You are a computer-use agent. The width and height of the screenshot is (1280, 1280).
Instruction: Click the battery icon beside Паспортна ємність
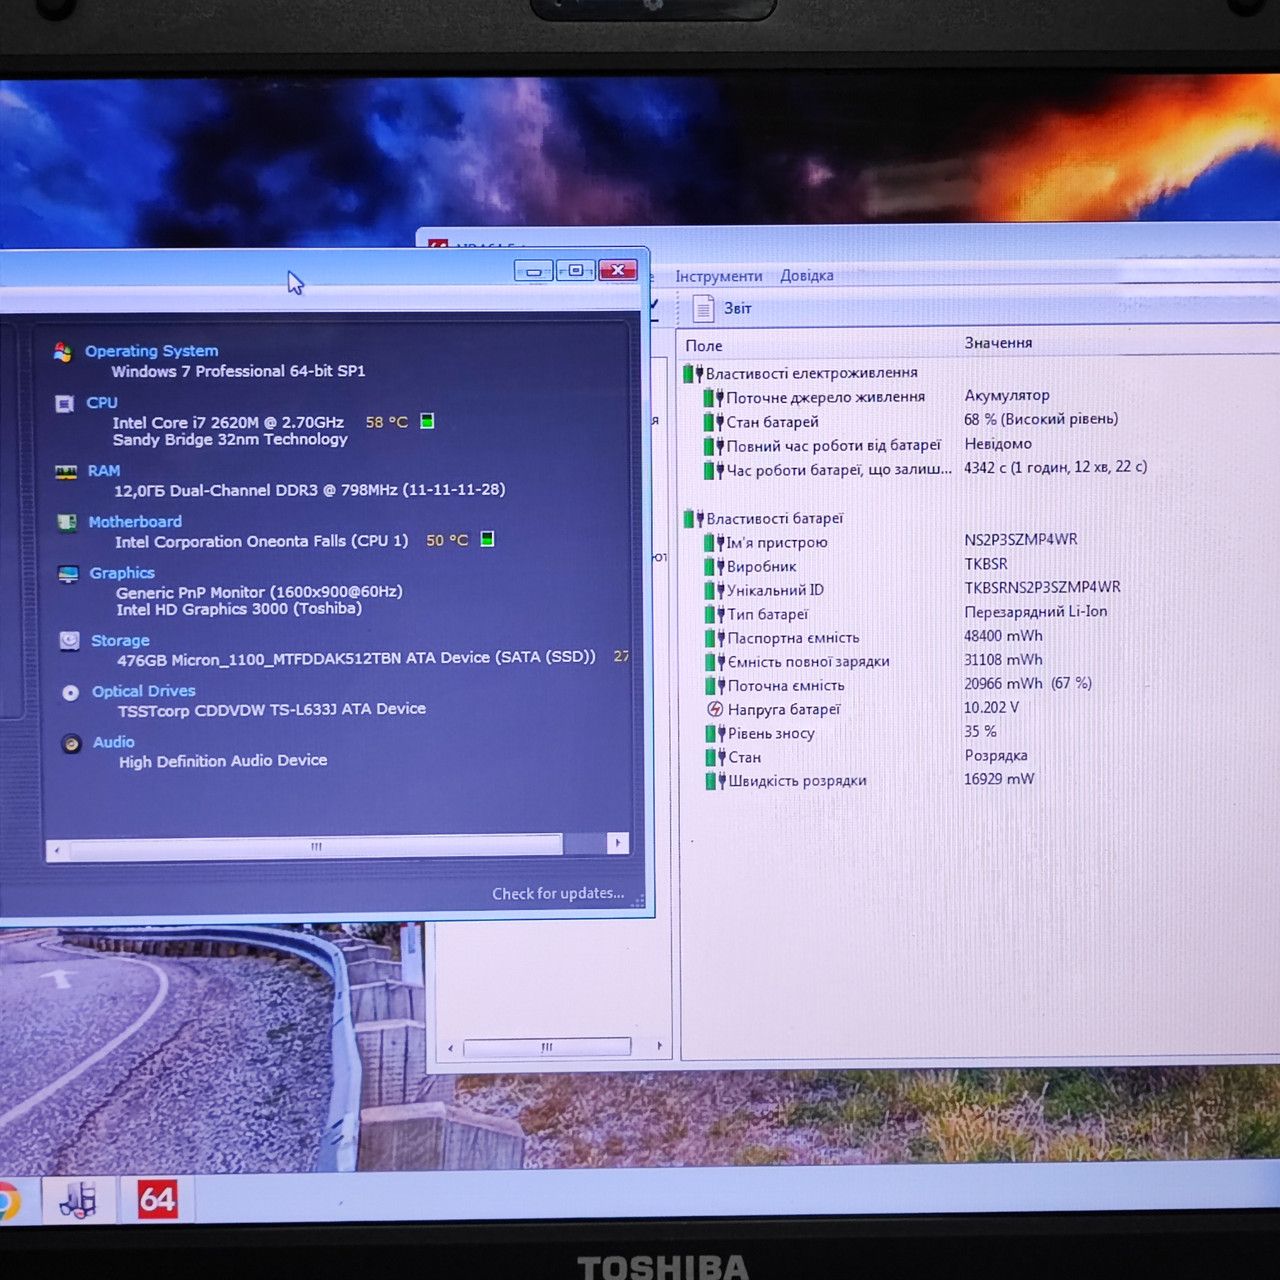[714, 638]
